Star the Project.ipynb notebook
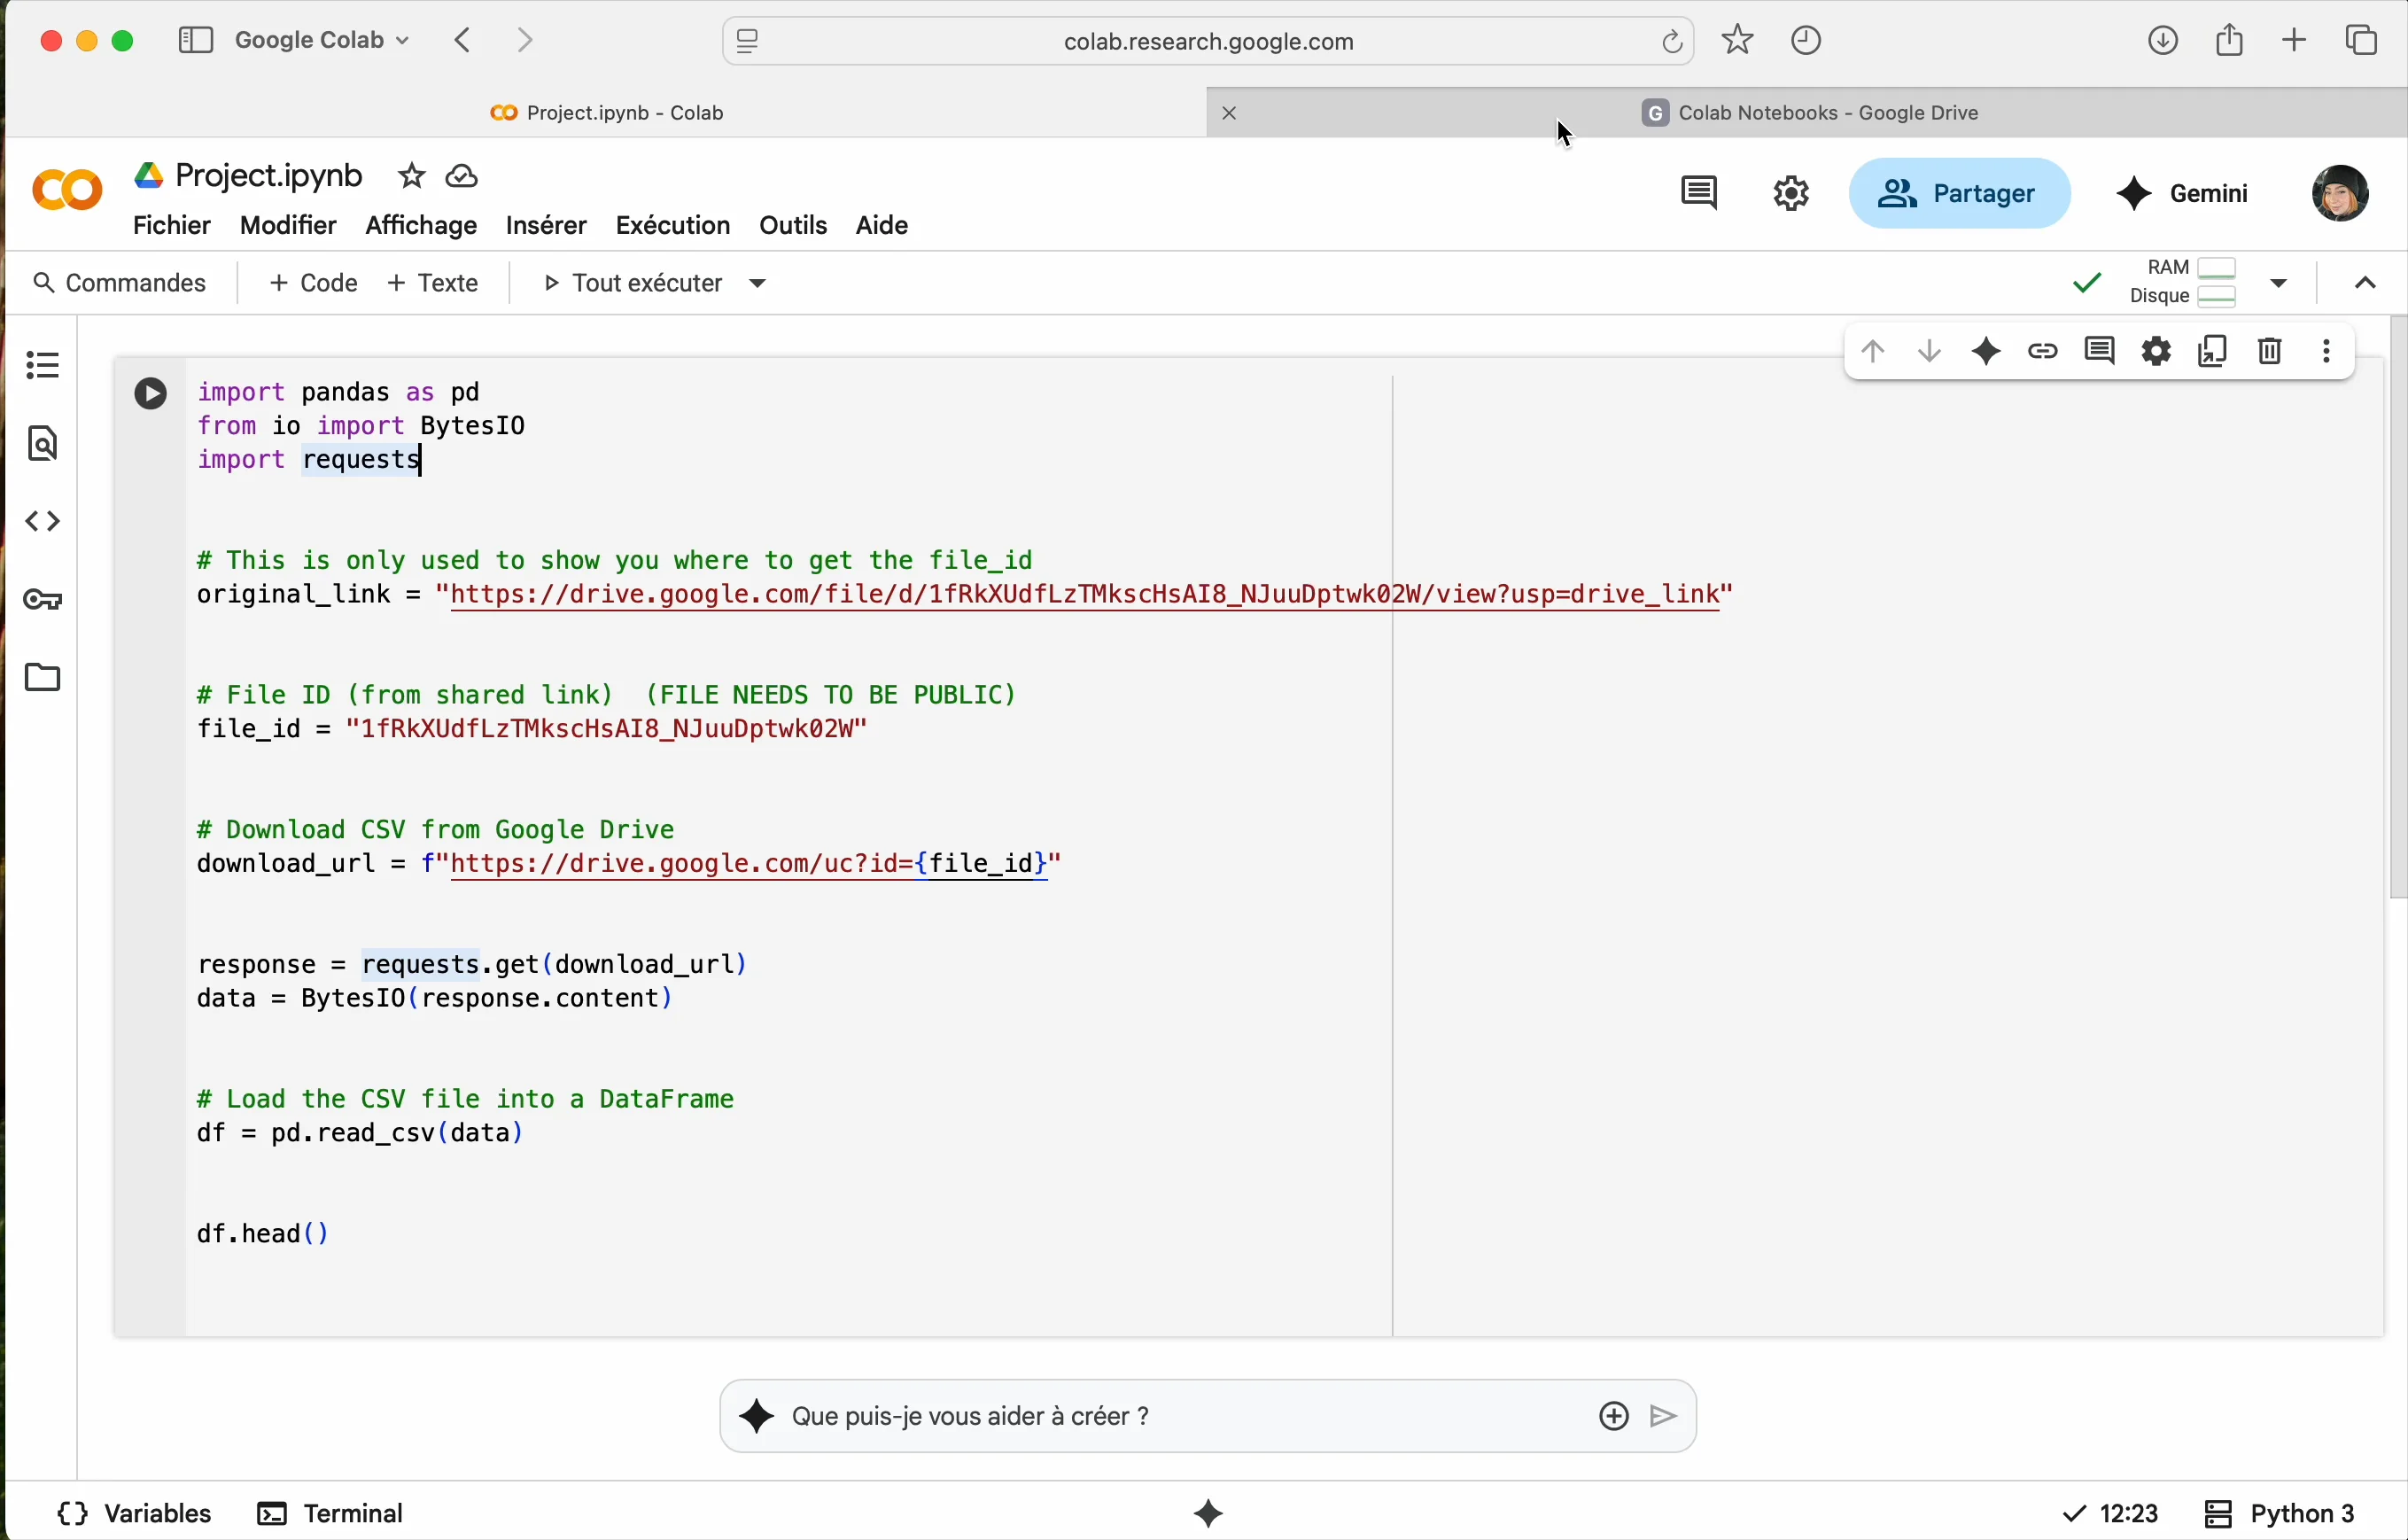The image size is (2408, 1540). pos(411,177)
